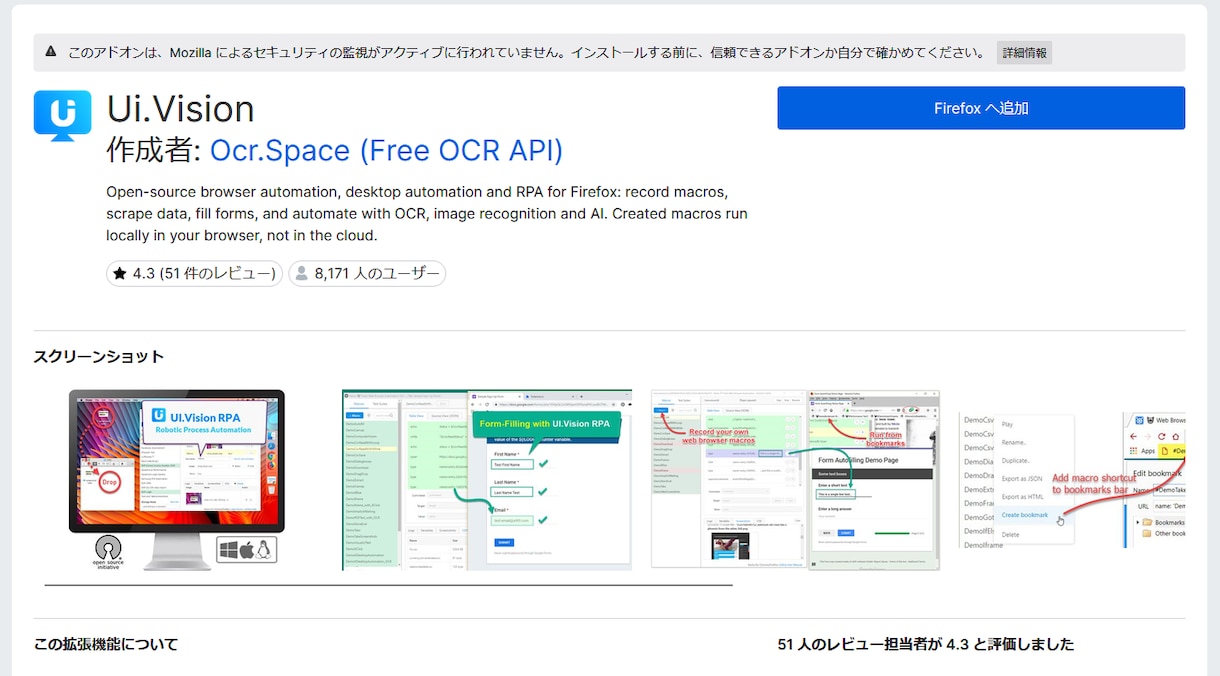This screenshot has width=1220, height=676.
Task: Open the Form-Filling with UI.Vision RPA screenshot
Action: tap(487, 480)
